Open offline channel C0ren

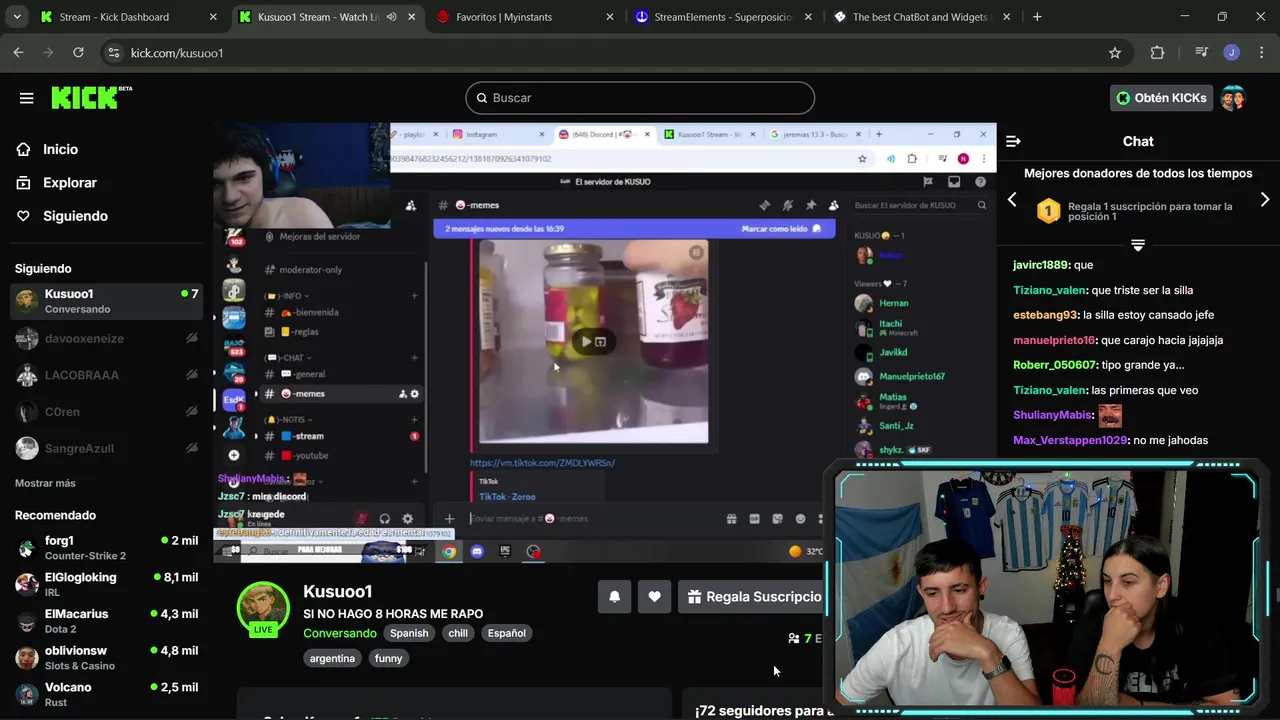(x=106, y=412)
